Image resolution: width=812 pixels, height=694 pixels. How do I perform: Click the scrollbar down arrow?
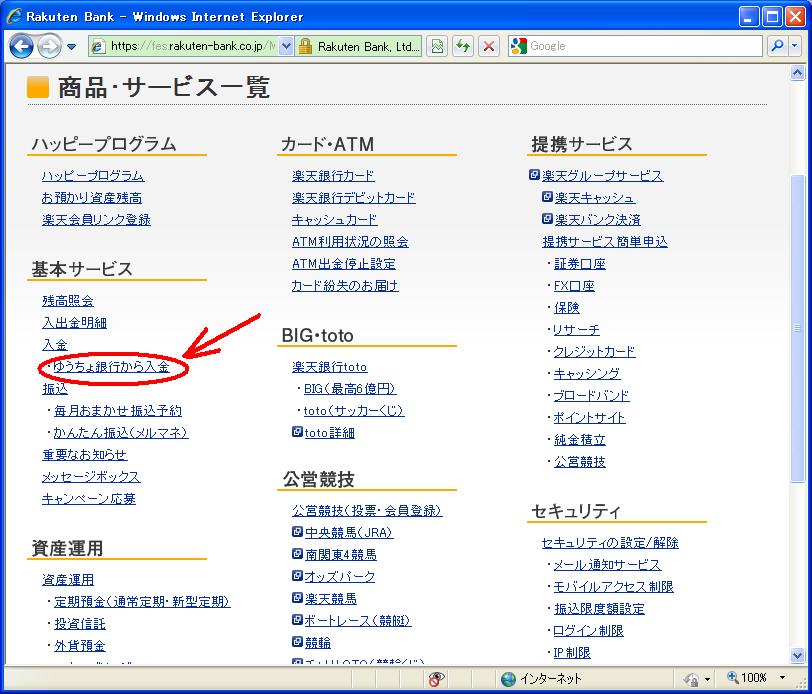tap(798, 655)
